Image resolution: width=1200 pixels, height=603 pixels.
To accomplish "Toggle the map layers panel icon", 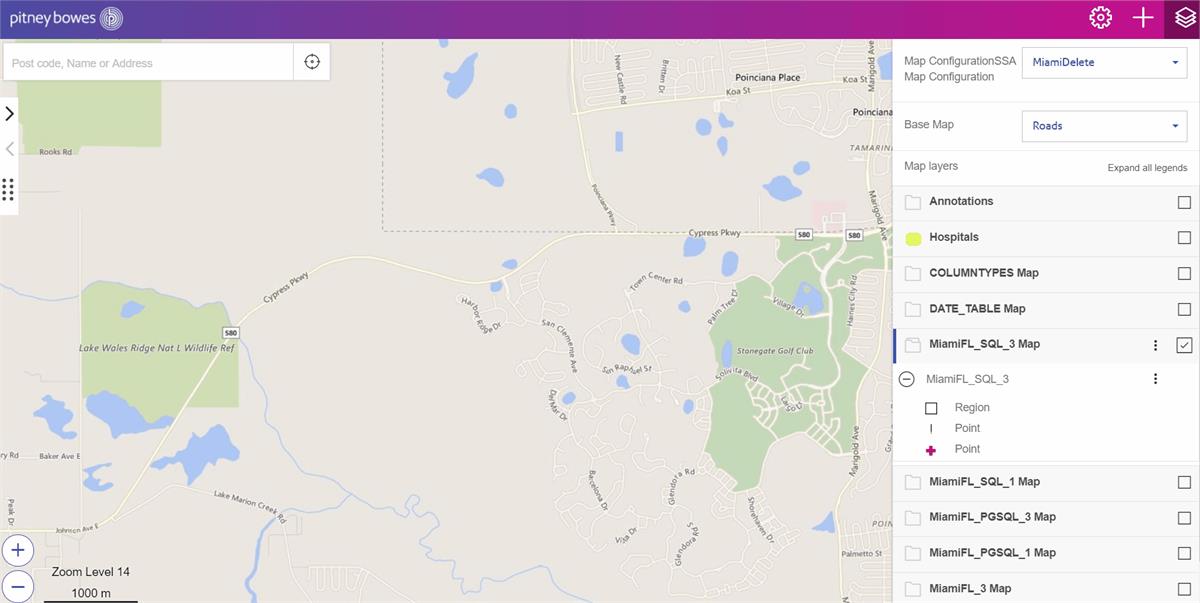I will pyautogui.click(x=1185, y=18).
